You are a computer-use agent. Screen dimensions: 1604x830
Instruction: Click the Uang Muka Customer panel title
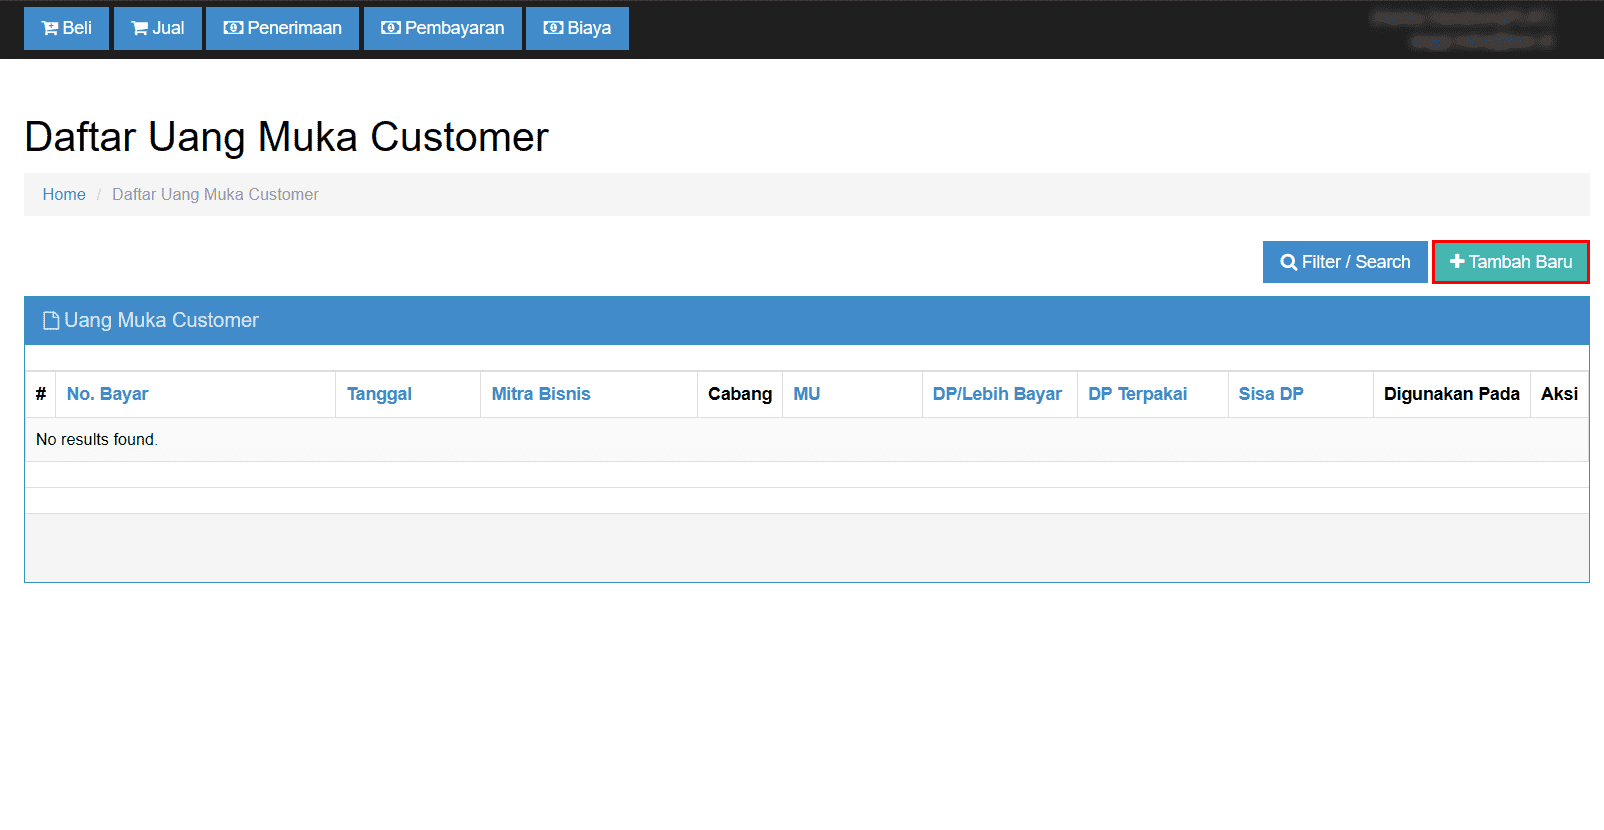(x=161, y=320)
